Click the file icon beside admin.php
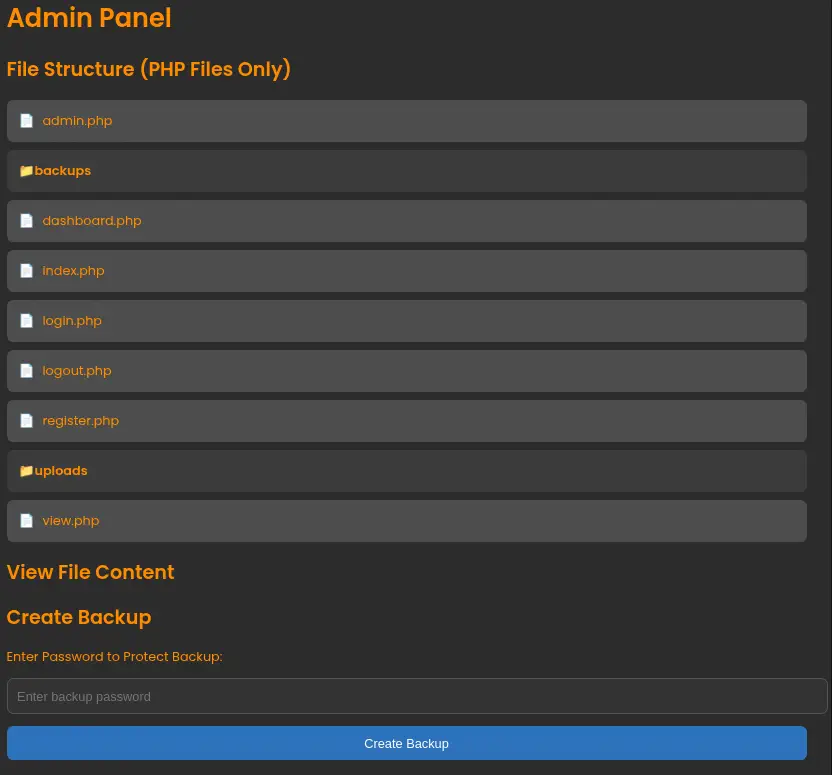 click(x=27, y=121)
